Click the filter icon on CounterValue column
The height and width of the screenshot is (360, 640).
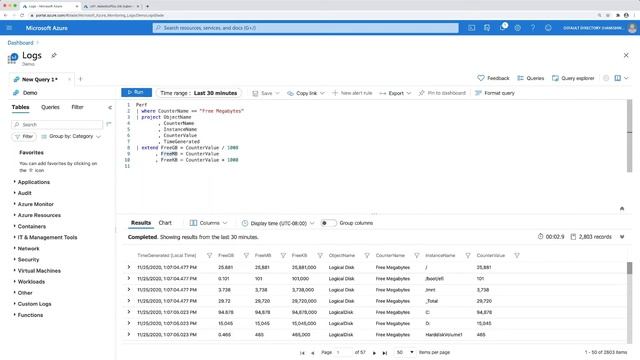click(x=517, y=256)
